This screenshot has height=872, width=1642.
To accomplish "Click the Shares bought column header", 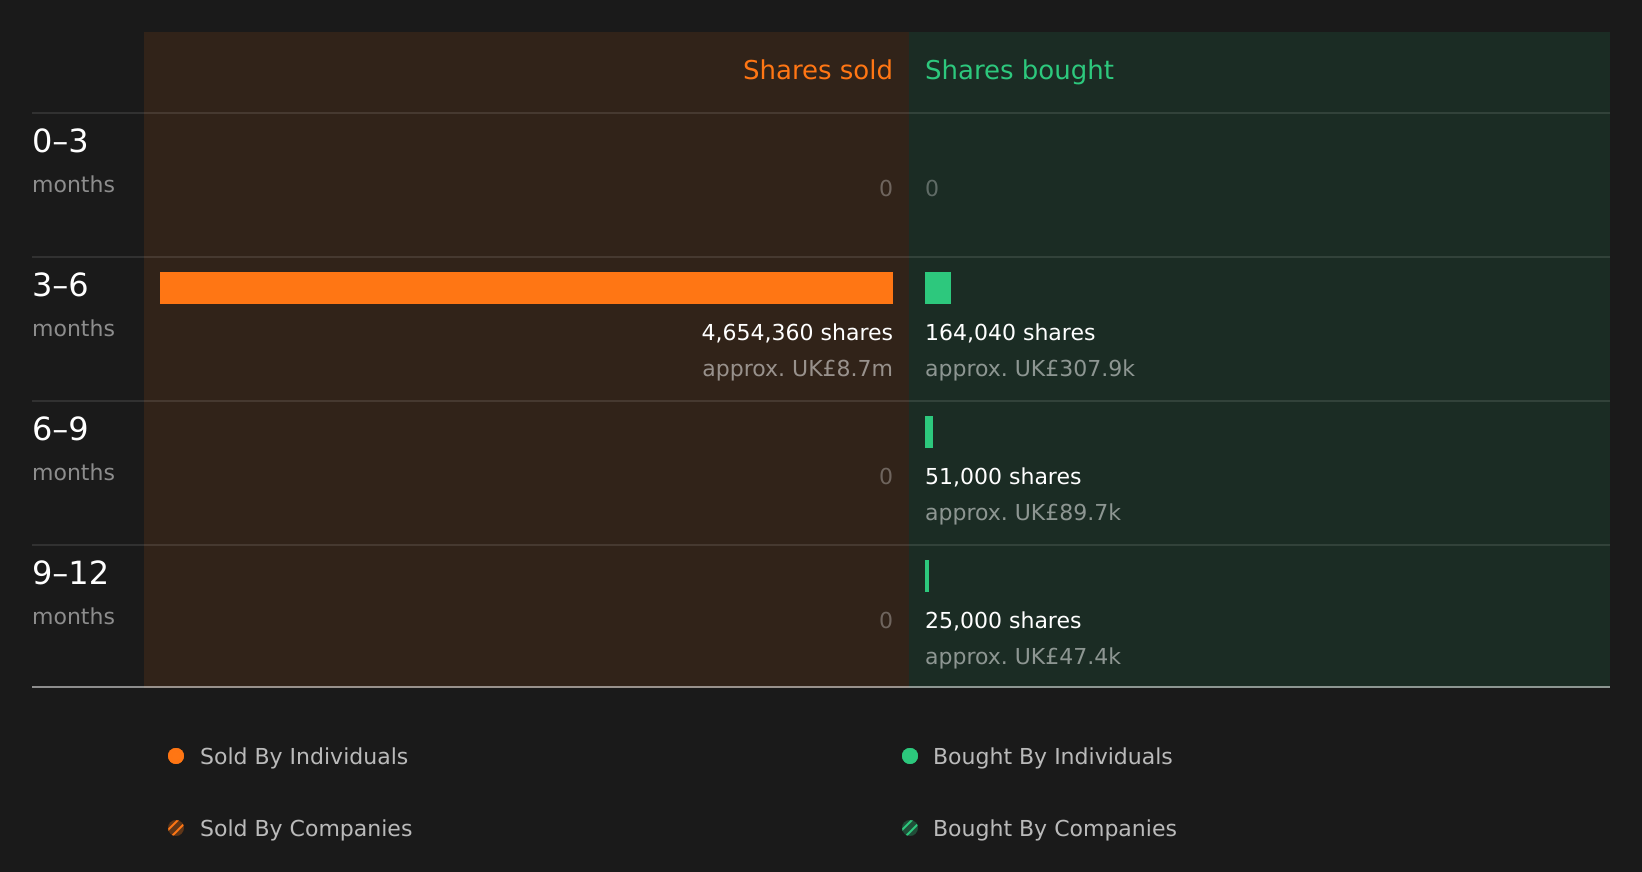I will [x=1019, y=70].
